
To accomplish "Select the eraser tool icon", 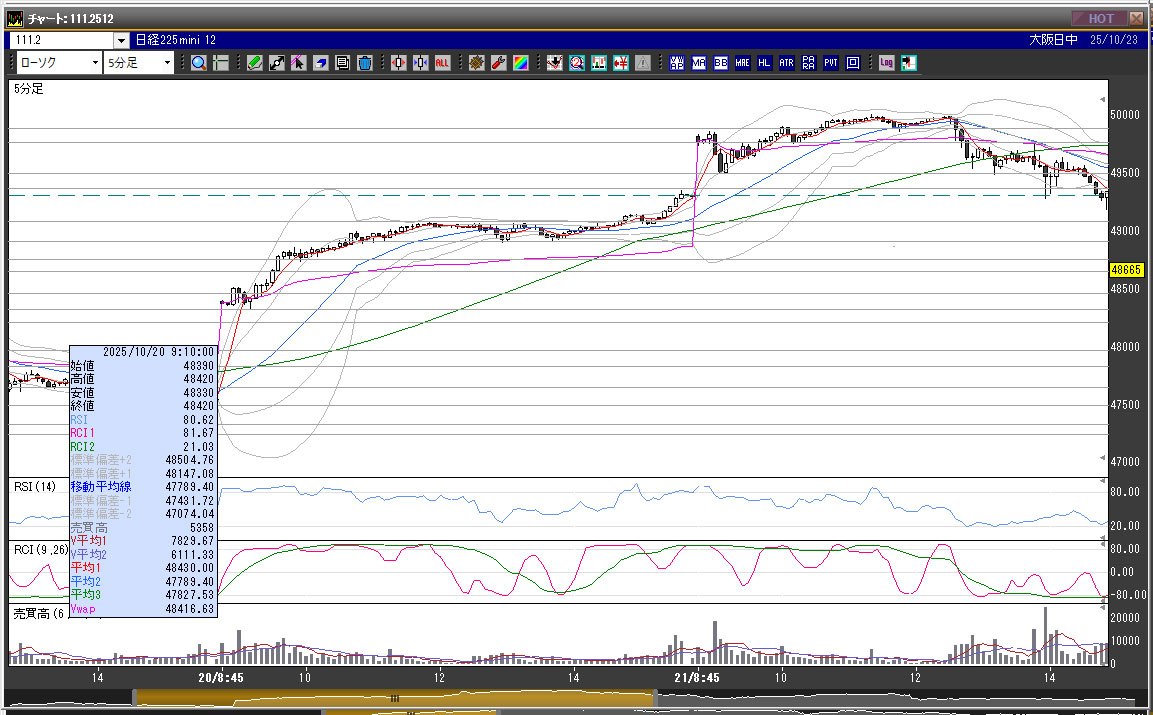I will click(320, 63).
